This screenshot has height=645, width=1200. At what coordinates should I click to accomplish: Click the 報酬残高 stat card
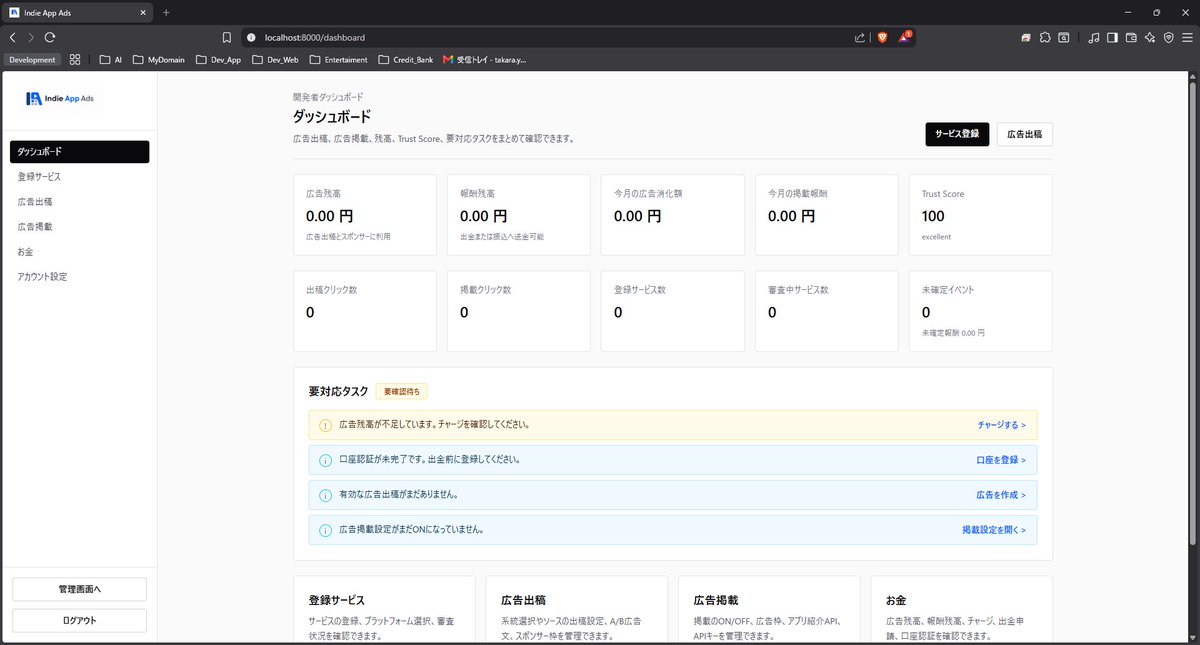click(x=519, y=215)
